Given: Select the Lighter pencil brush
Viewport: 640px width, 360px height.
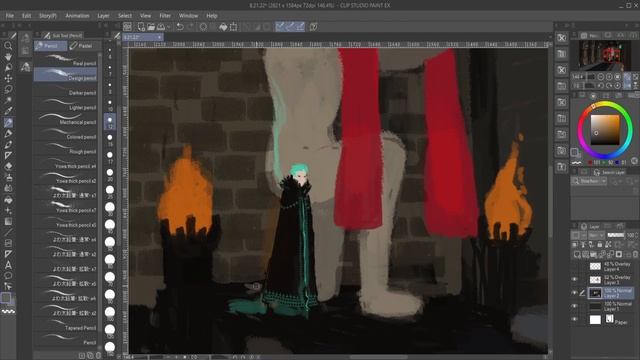Looking at the screenshot, I should point(65,104).
